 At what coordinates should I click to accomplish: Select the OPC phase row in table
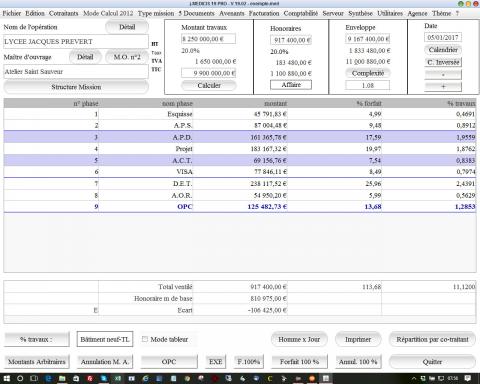(240, 206)
